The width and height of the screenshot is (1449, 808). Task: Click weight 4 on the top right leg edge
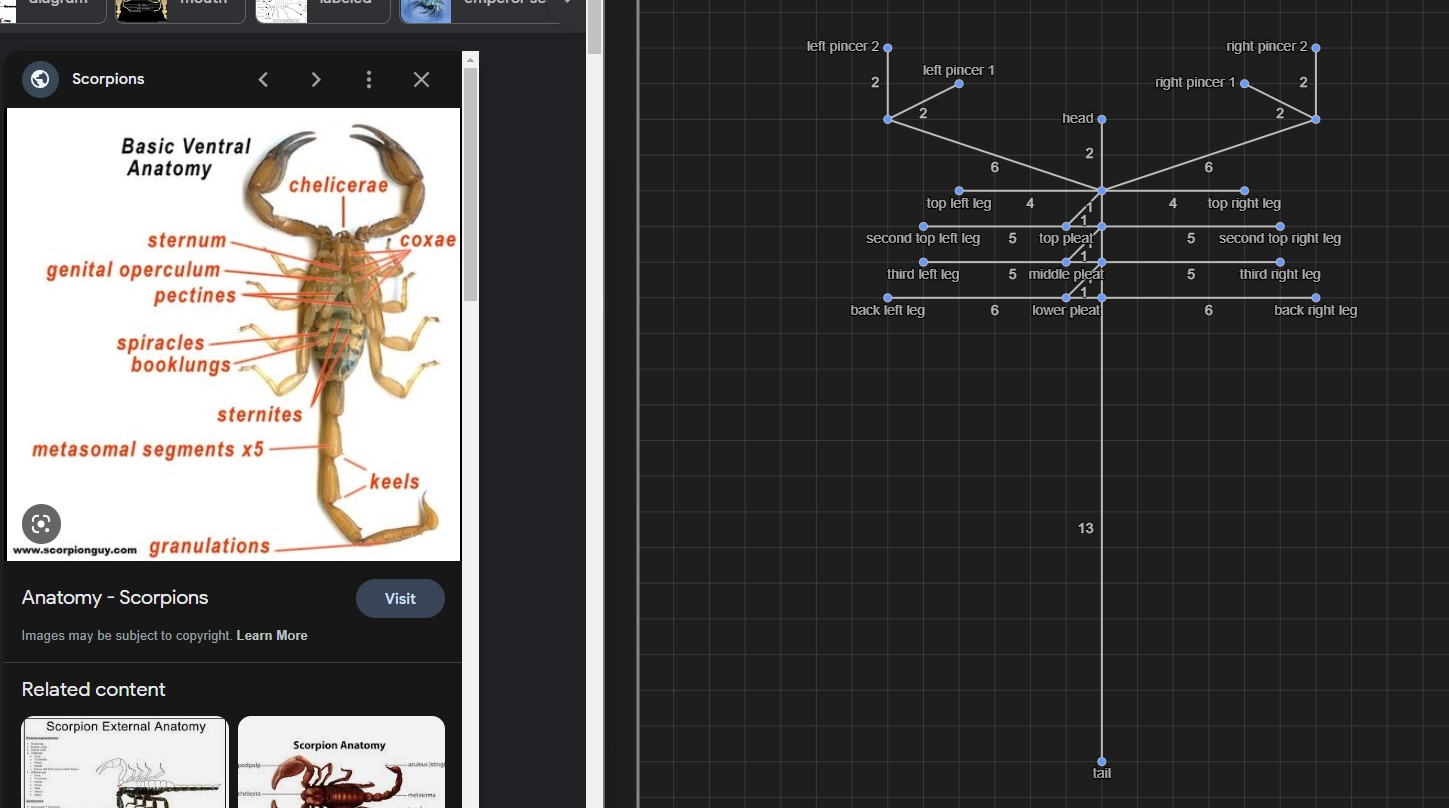(x=1173, y=203)
